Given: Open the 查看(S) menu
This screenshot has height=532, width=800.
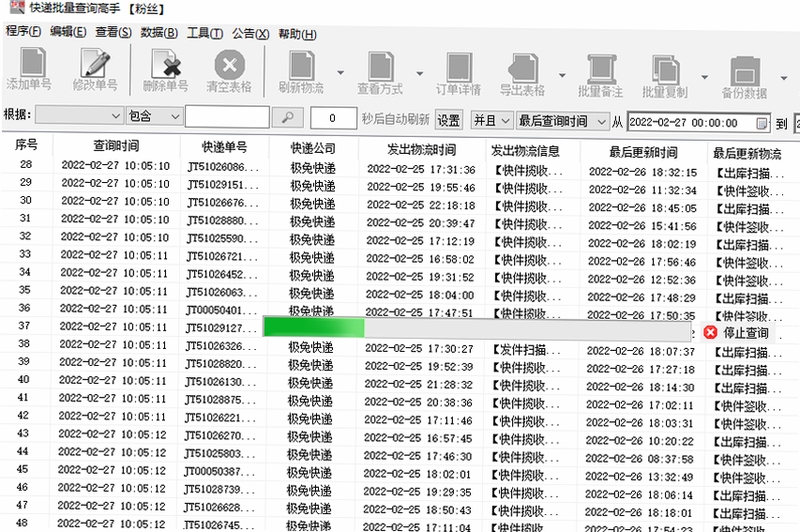Looking at the screenshot, I should [113, 32].
